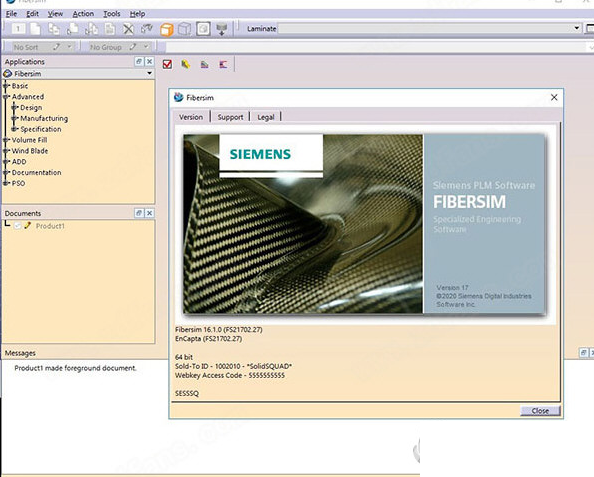Switch to the Legal tab
The height and width of the screenshot is (477, 594).
(x=266, y=117)
